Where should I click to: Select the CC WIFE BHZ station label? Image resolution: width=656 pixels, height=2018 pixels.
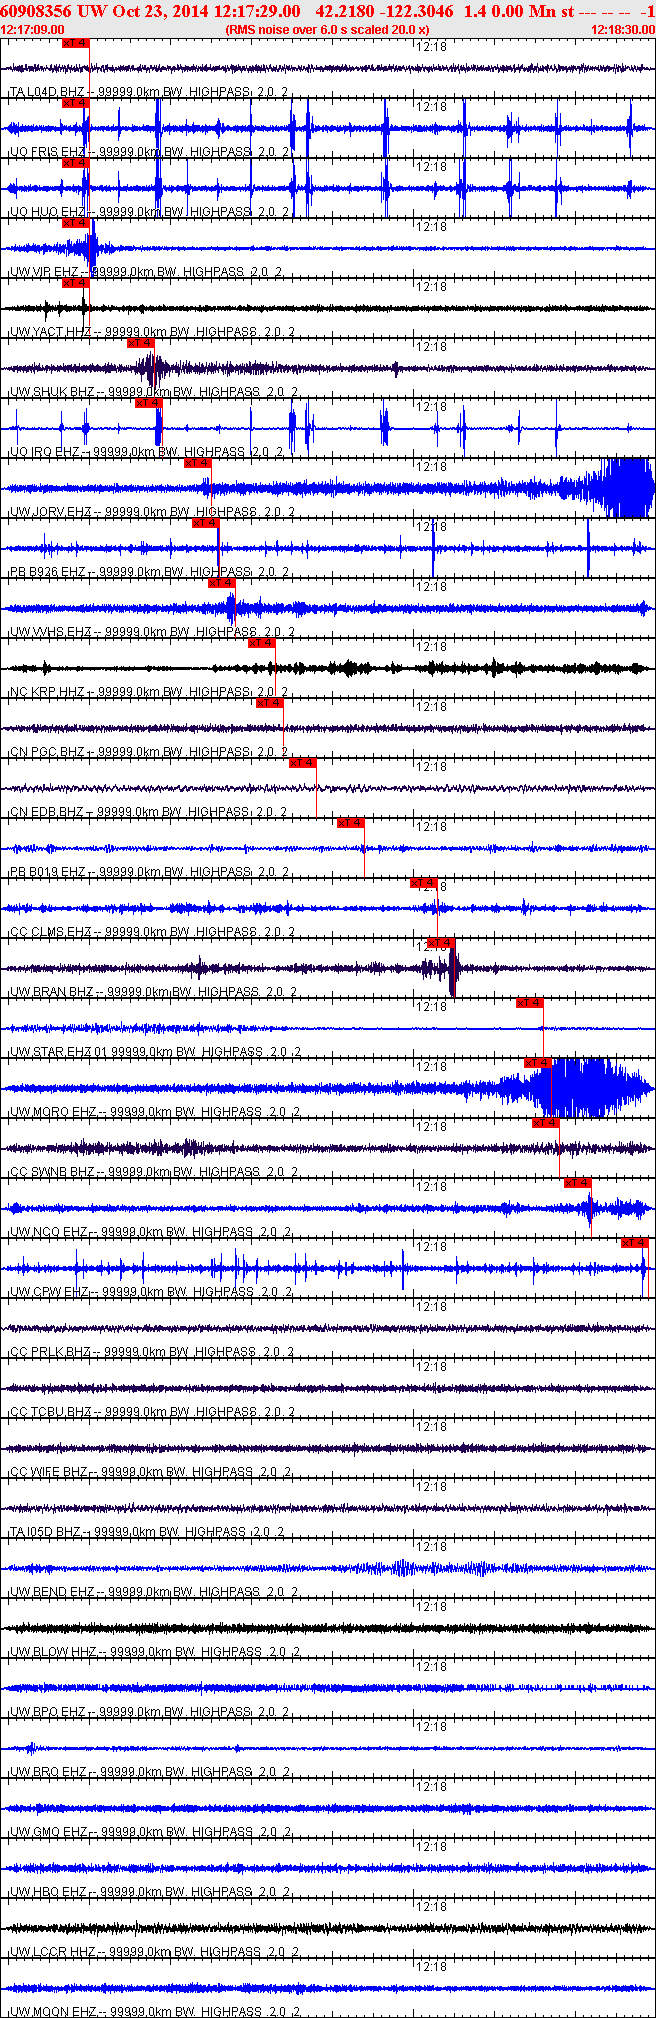(x=48, y=1472)
